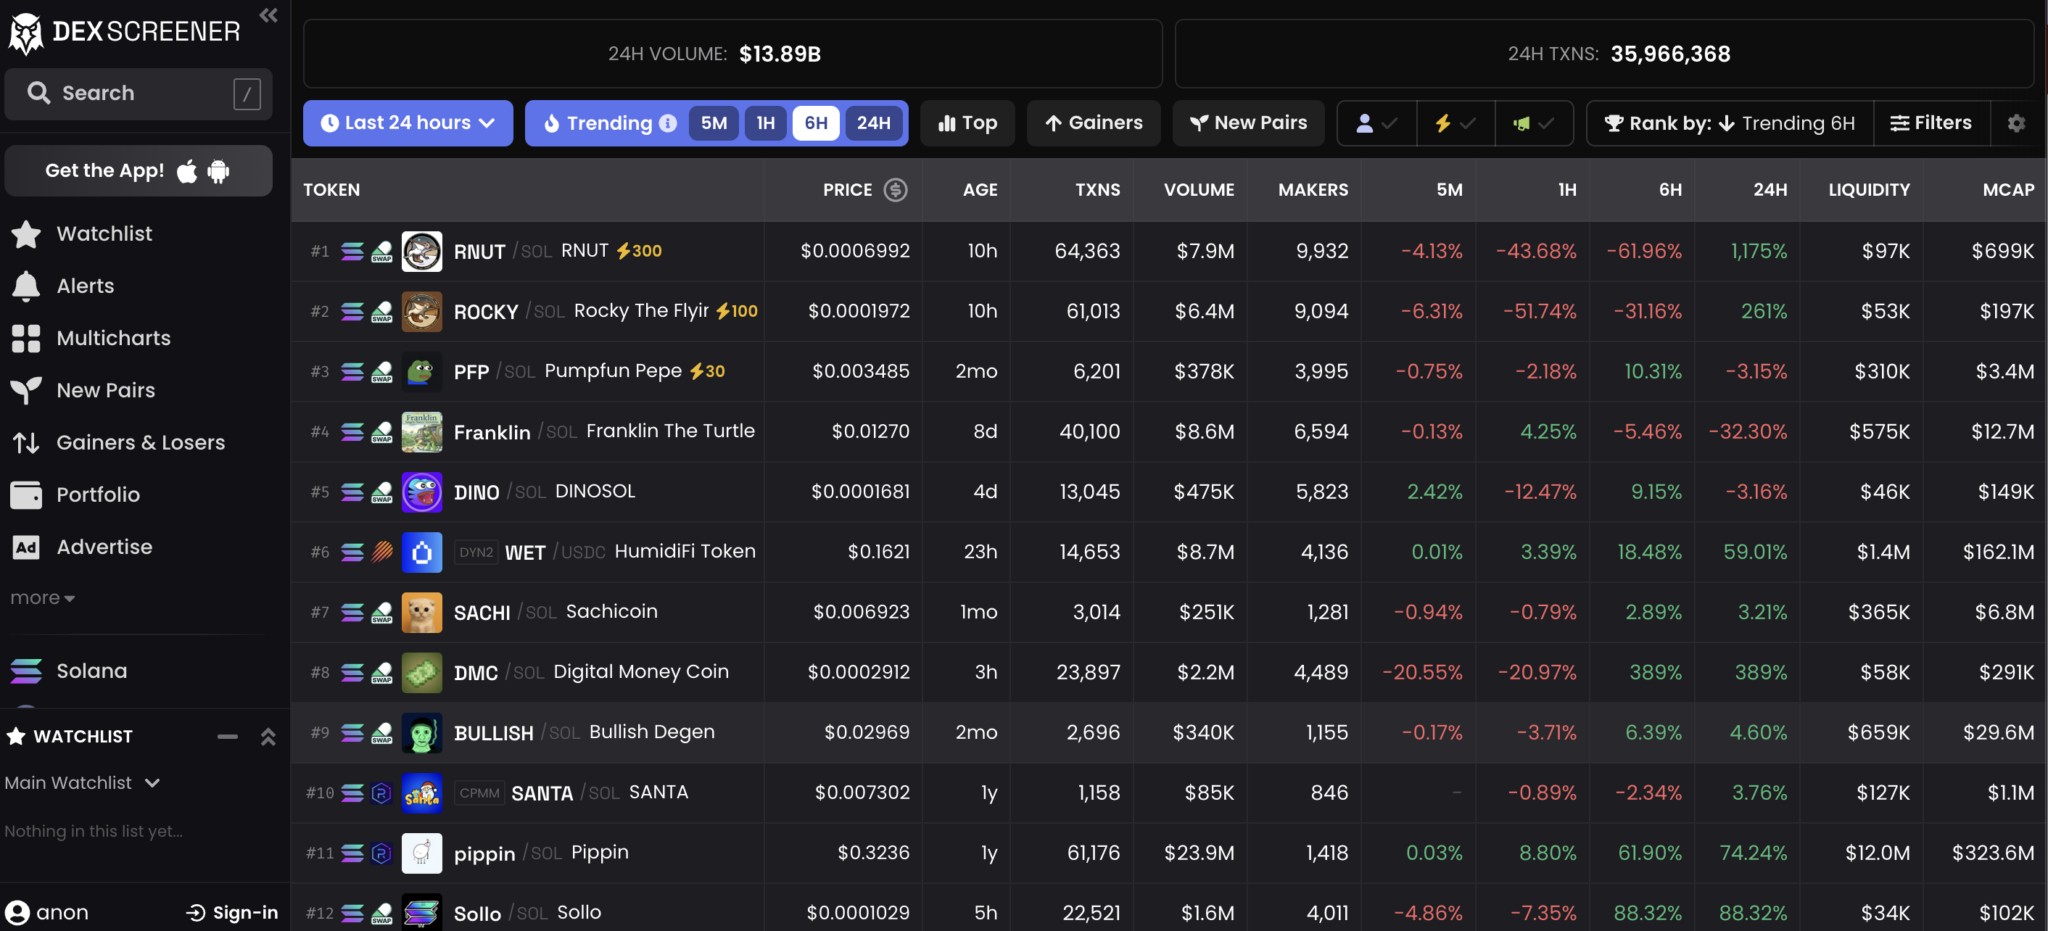
Task: Minimize the Watchlist panel
Action: coord(228,737)
